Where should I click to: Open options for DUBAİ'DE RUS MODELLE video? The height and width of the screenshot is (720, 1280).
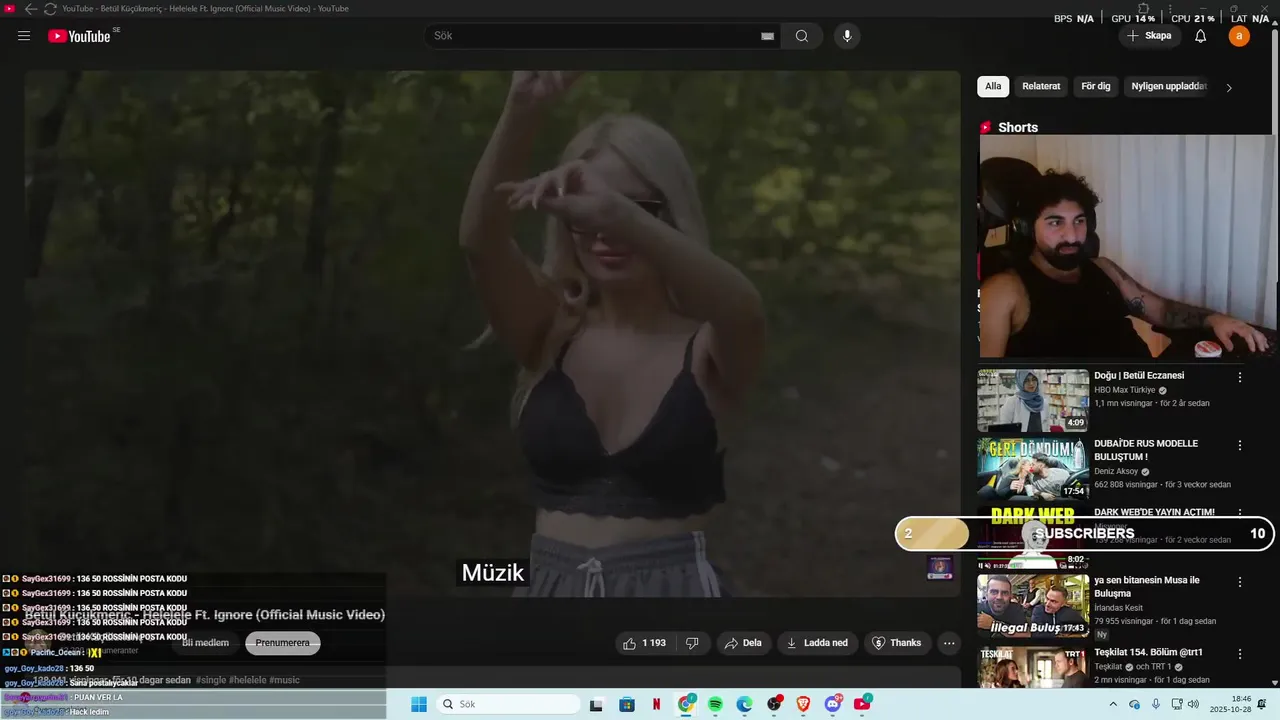(1240, 445)
